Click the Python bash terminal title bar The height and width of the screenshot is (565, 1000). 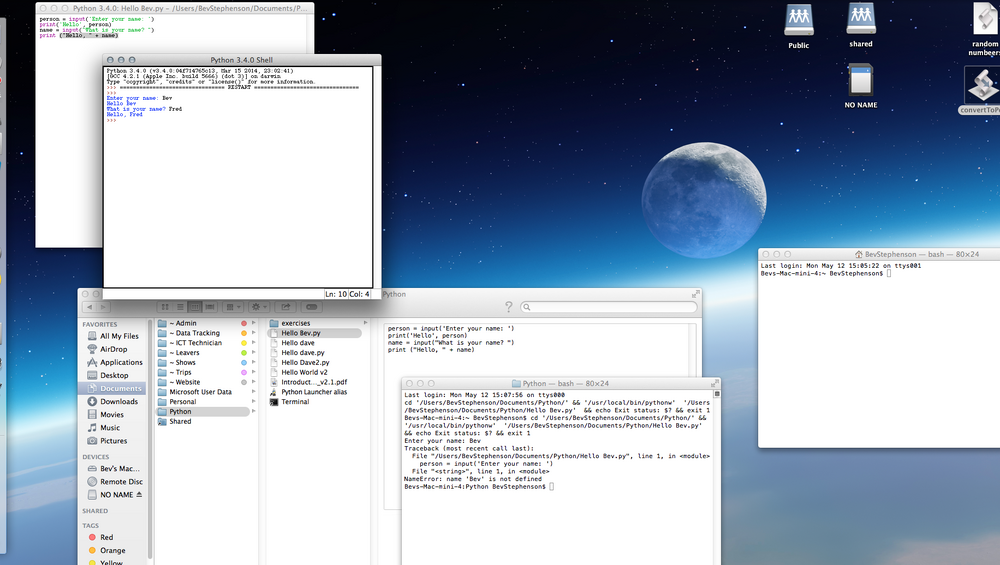pyautogui.click(x=561, y=383)
